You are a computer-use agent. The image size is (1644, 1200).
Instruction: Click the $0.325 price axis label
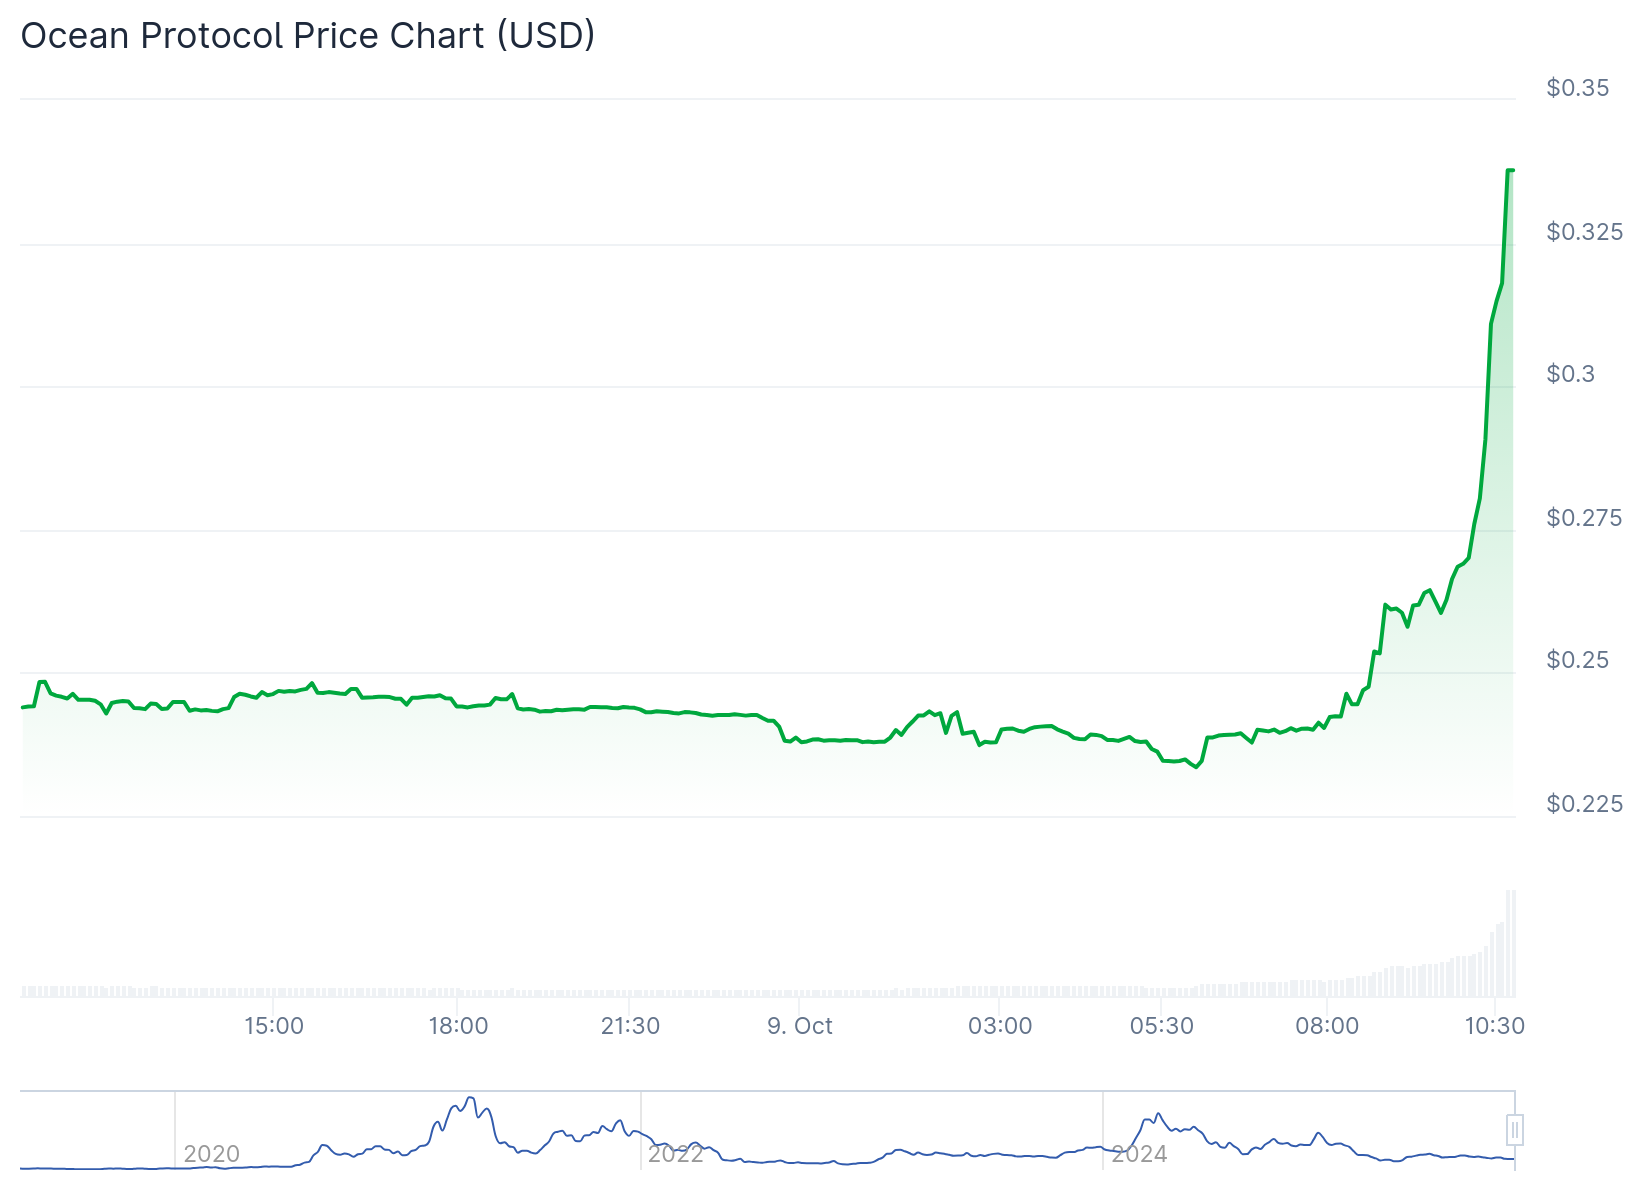click(1585, 232)
